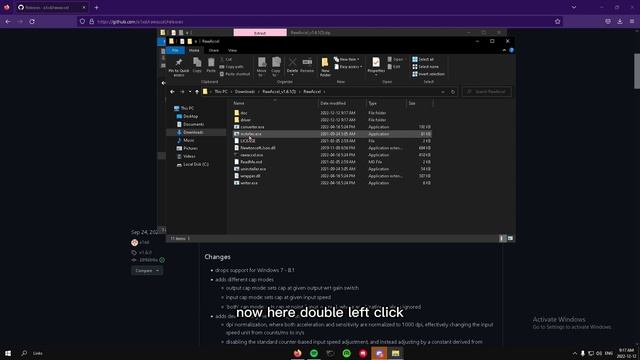640x360 pixels.
Task: Click the Firefox icon in the taskbar
Action: pos(298,353)
